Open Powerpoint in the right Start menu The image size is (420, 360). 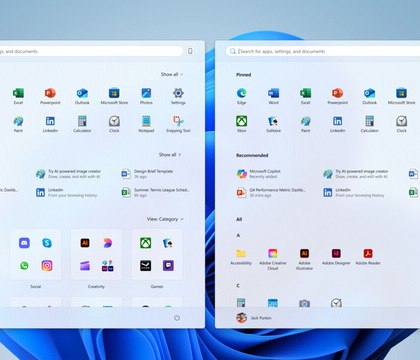point(337,96)
